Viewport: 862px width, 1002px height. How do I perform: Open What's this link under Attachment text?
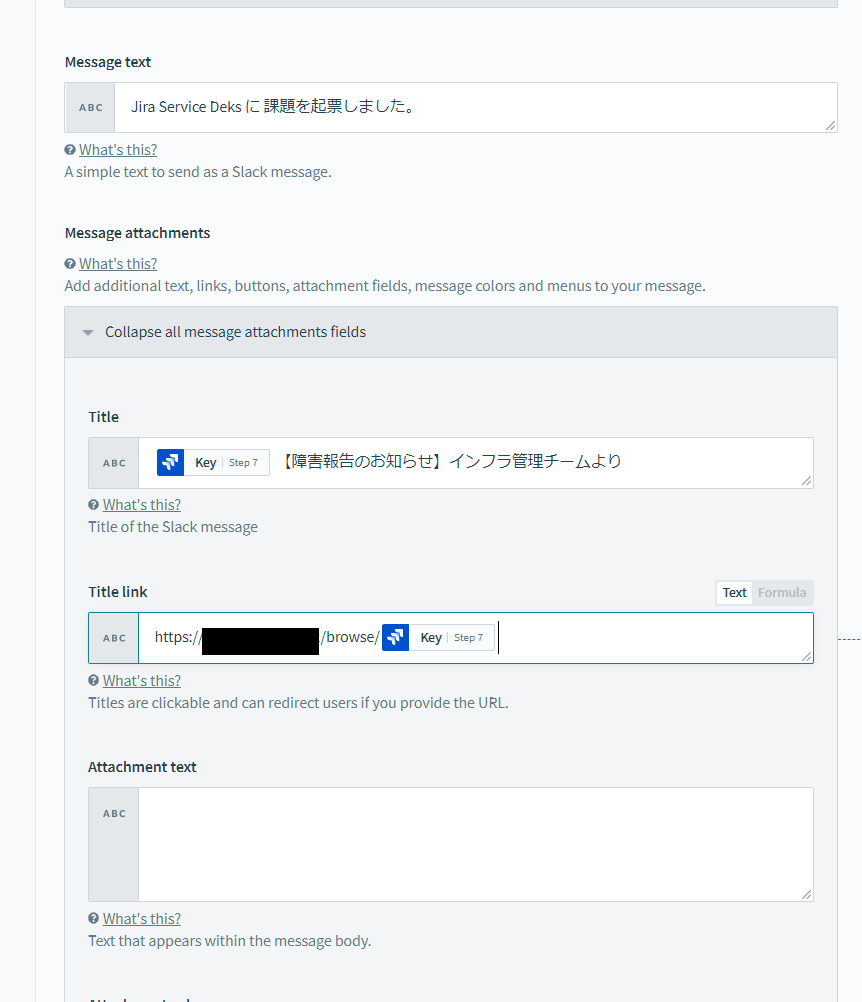(x=142, y=918)
